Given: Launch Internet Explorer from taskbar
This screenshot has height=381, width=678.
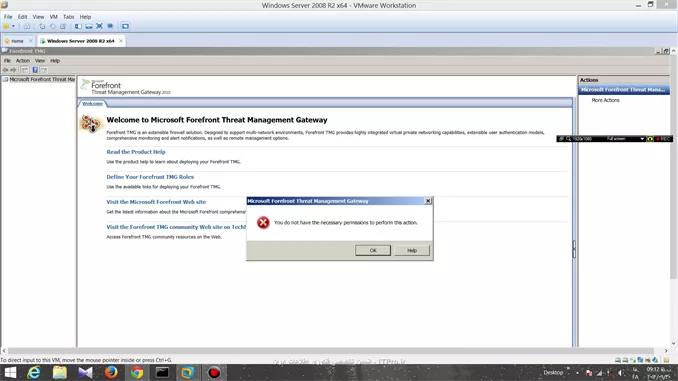Looking at the screenshot, I should pos(34,373).
